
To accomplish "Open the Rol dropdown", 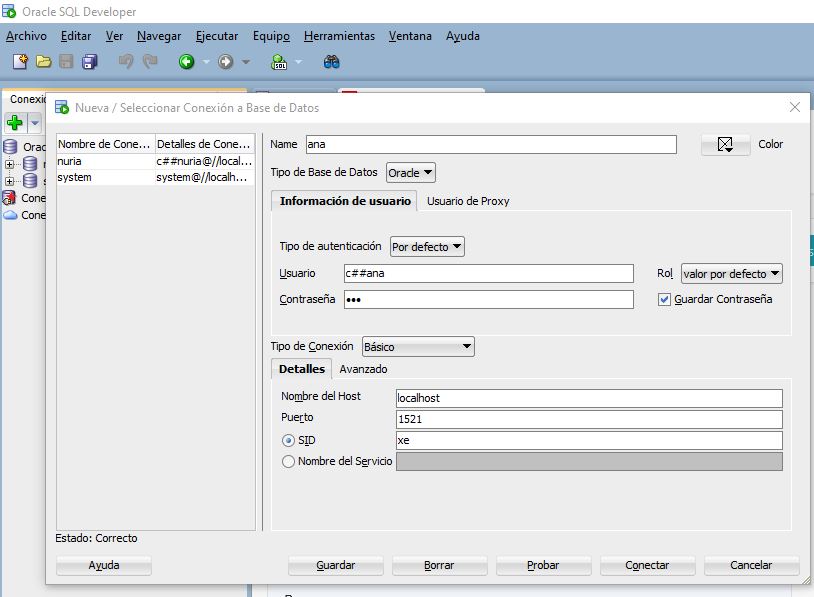I will [731, 274].
